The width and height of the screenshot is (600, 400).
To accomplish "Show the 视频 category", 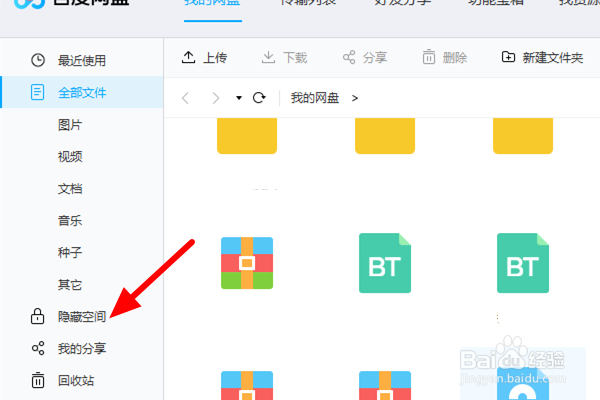I will (70, 157).
